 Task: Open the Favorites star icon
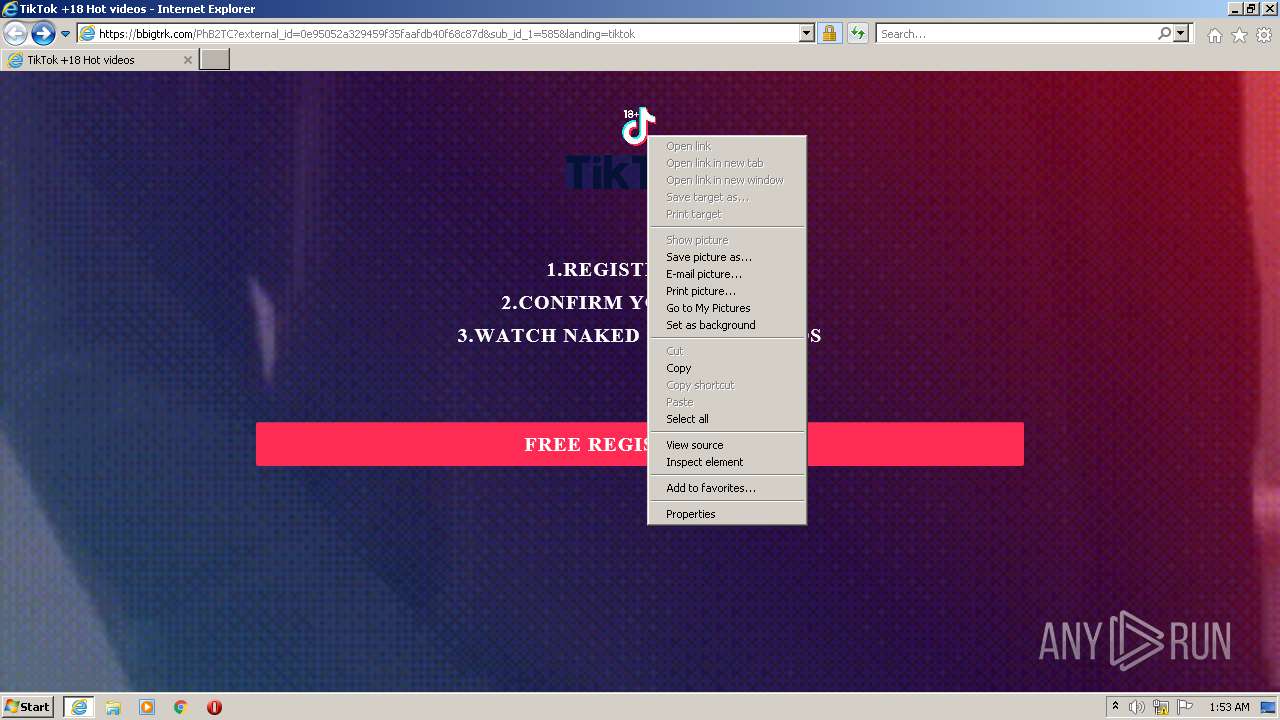point(1239,35)
